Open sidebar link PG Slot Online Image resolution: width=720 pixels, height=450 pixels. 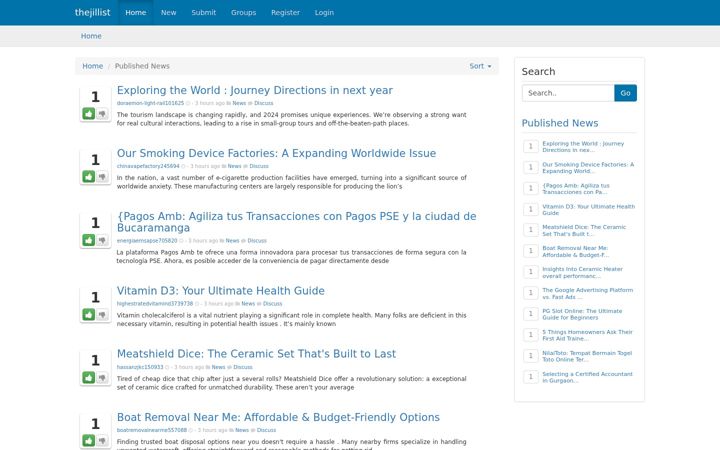[x=582, y=314]
